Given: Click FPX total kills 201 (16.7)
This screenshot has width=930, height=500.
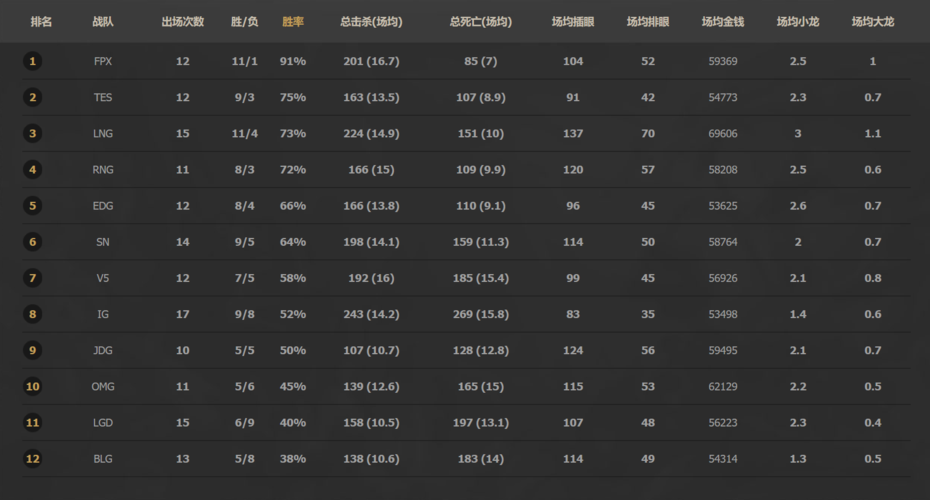Looking at the screenshot, I should pyautogui.click(x=371, y=61).
